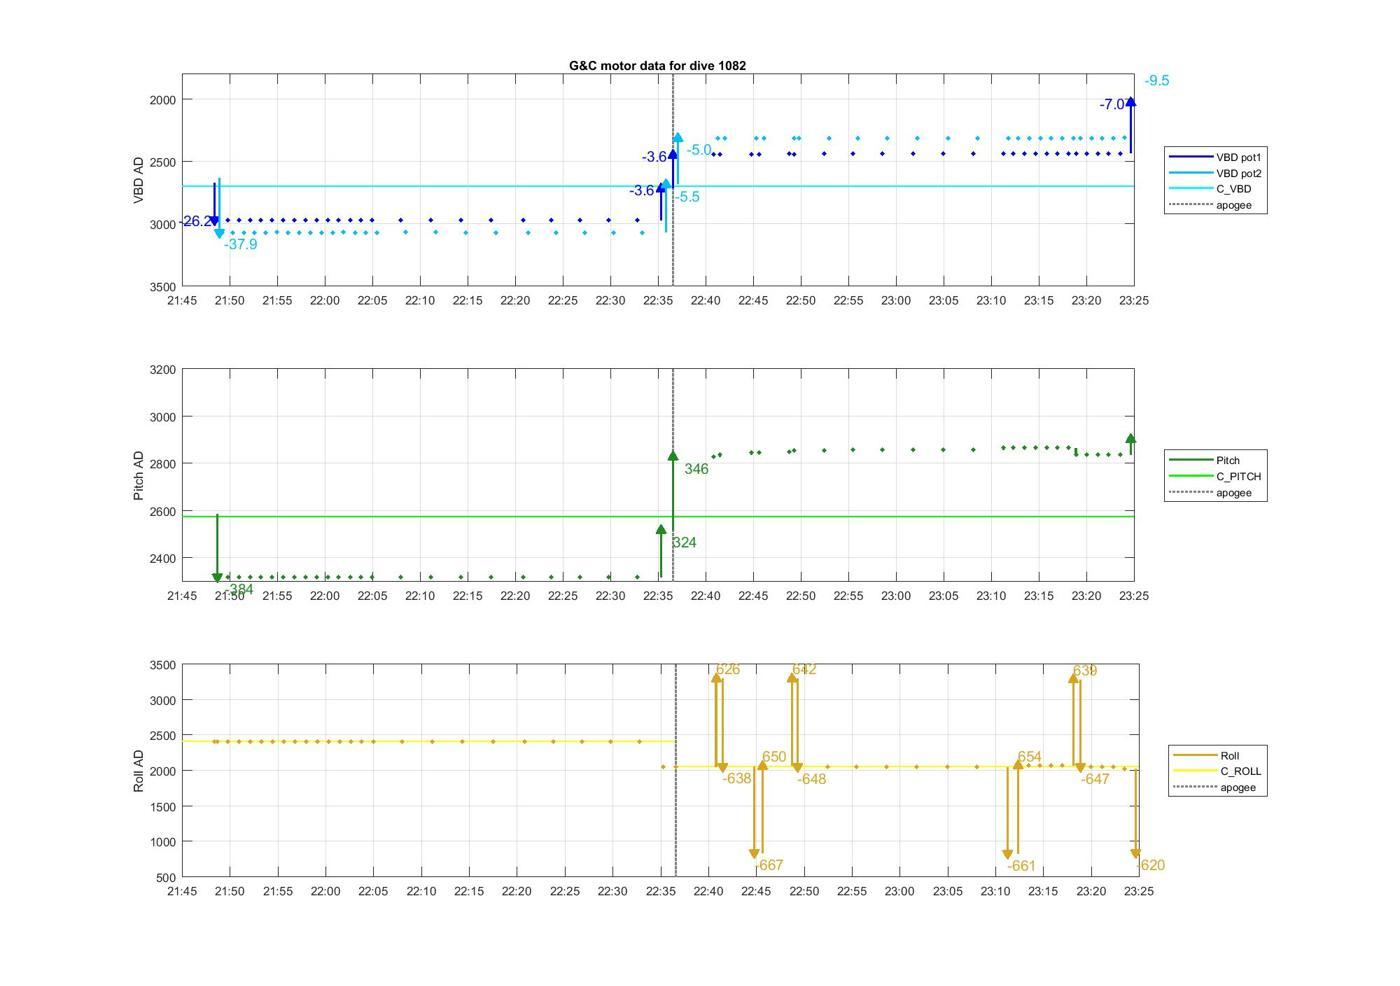The width and height of the screenshot is (1400, 986).
Task: Click 'apogee' in the Pitch plot legend
Action: pyautogui.click(x=1233, y=493)
